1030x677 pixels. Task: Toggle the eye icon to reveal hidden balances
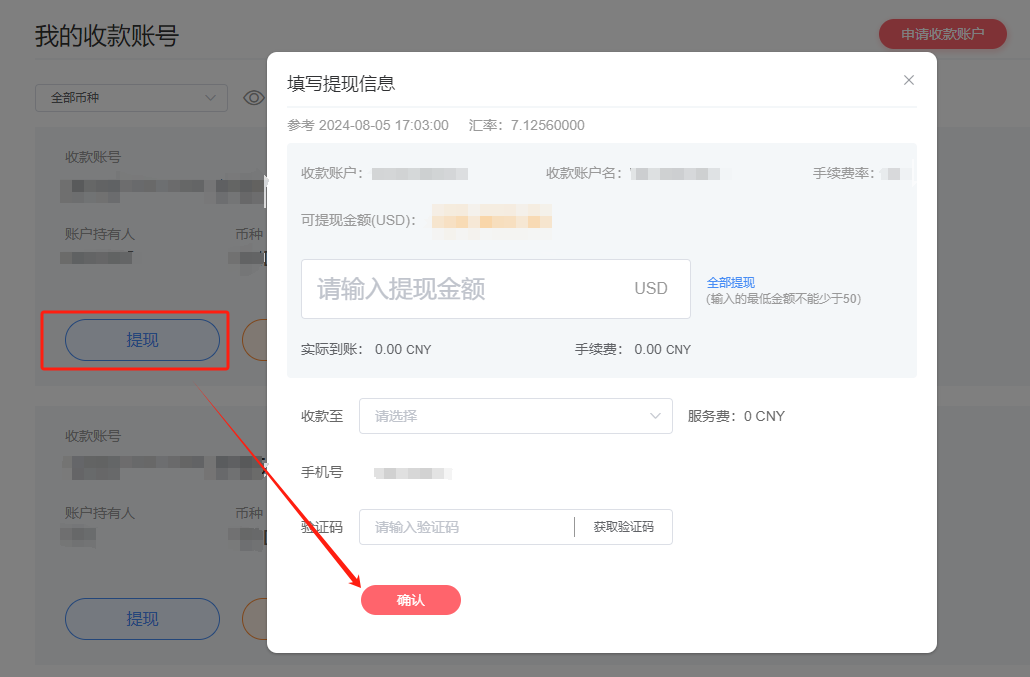[x=253, y=97]
